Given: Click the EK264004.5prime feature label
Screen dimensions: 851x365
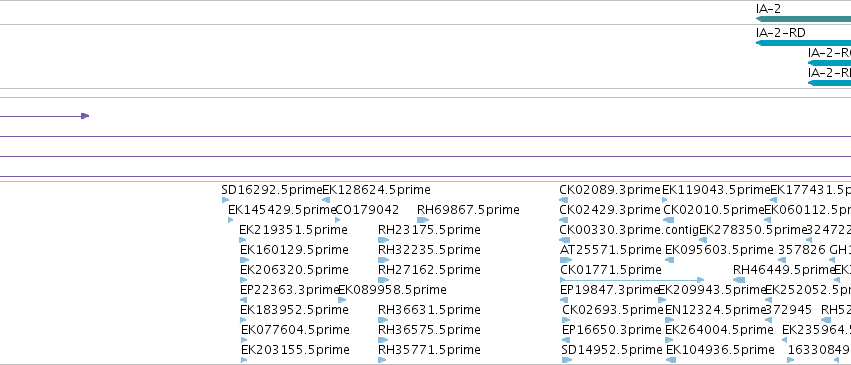Looking at the screenshot, I should [x=719, y=330].
